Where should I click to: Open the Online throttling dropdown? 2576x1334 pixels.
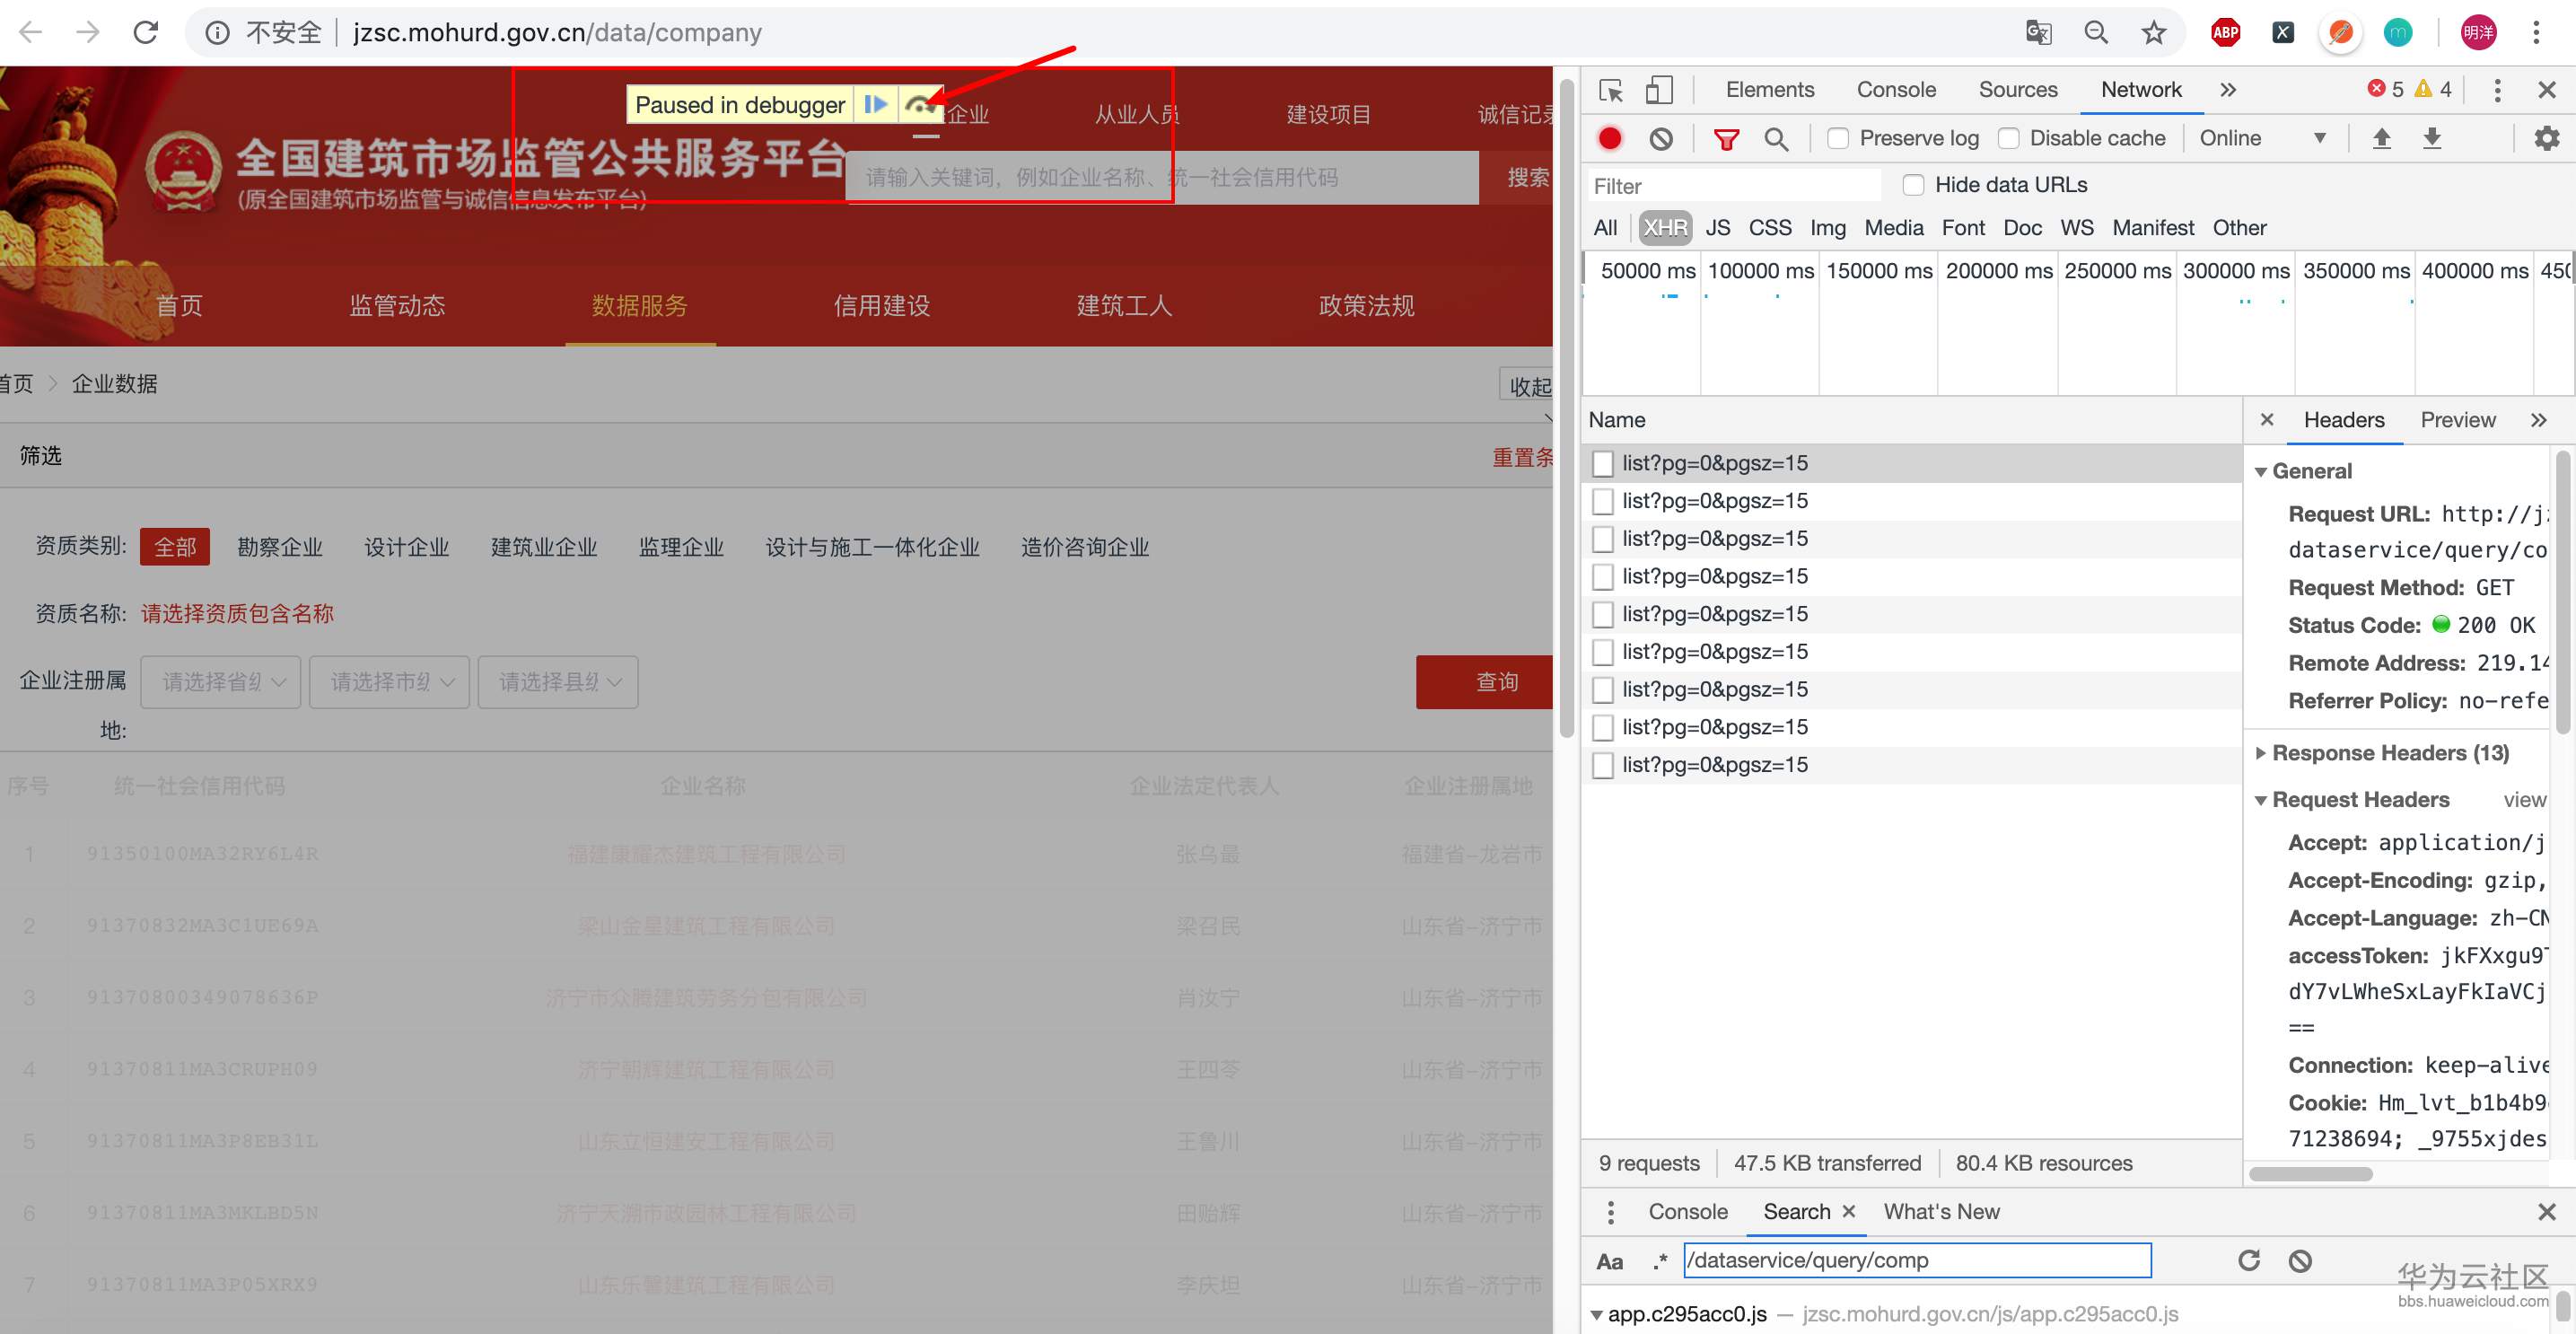point(2262,139)
